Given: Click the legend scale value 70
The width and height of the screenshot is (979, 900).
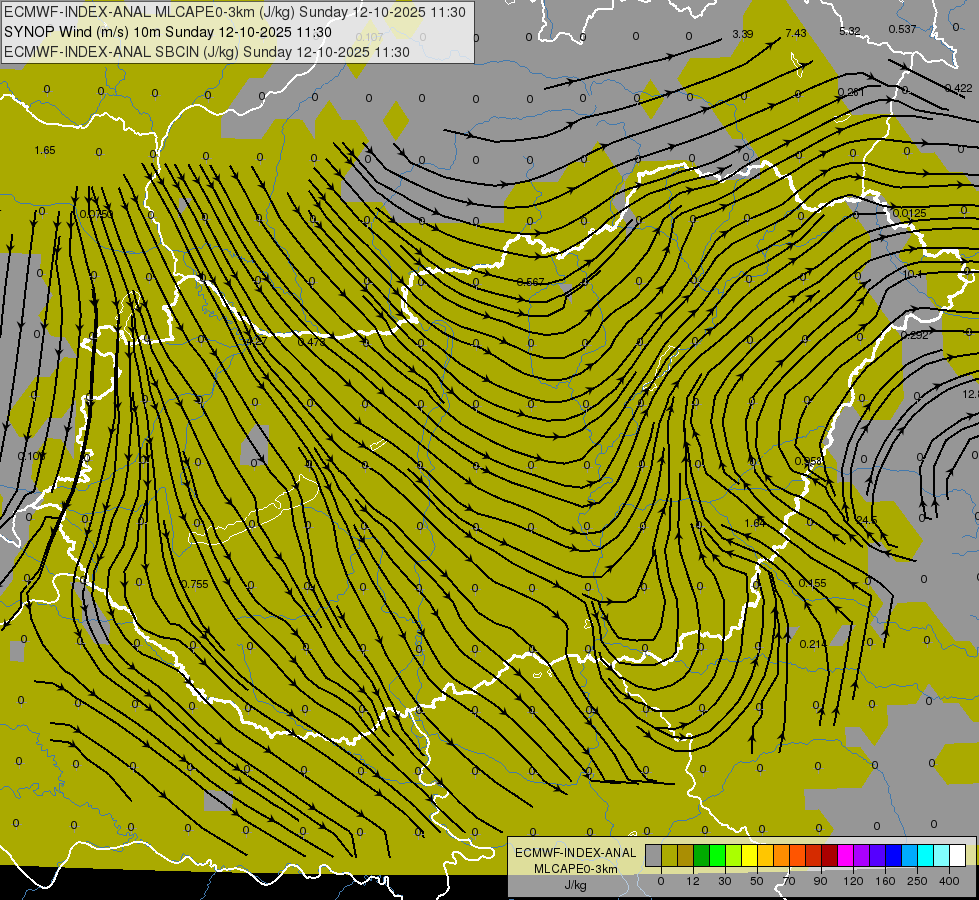Looking at the screenshot, I should tap(789, 881).
